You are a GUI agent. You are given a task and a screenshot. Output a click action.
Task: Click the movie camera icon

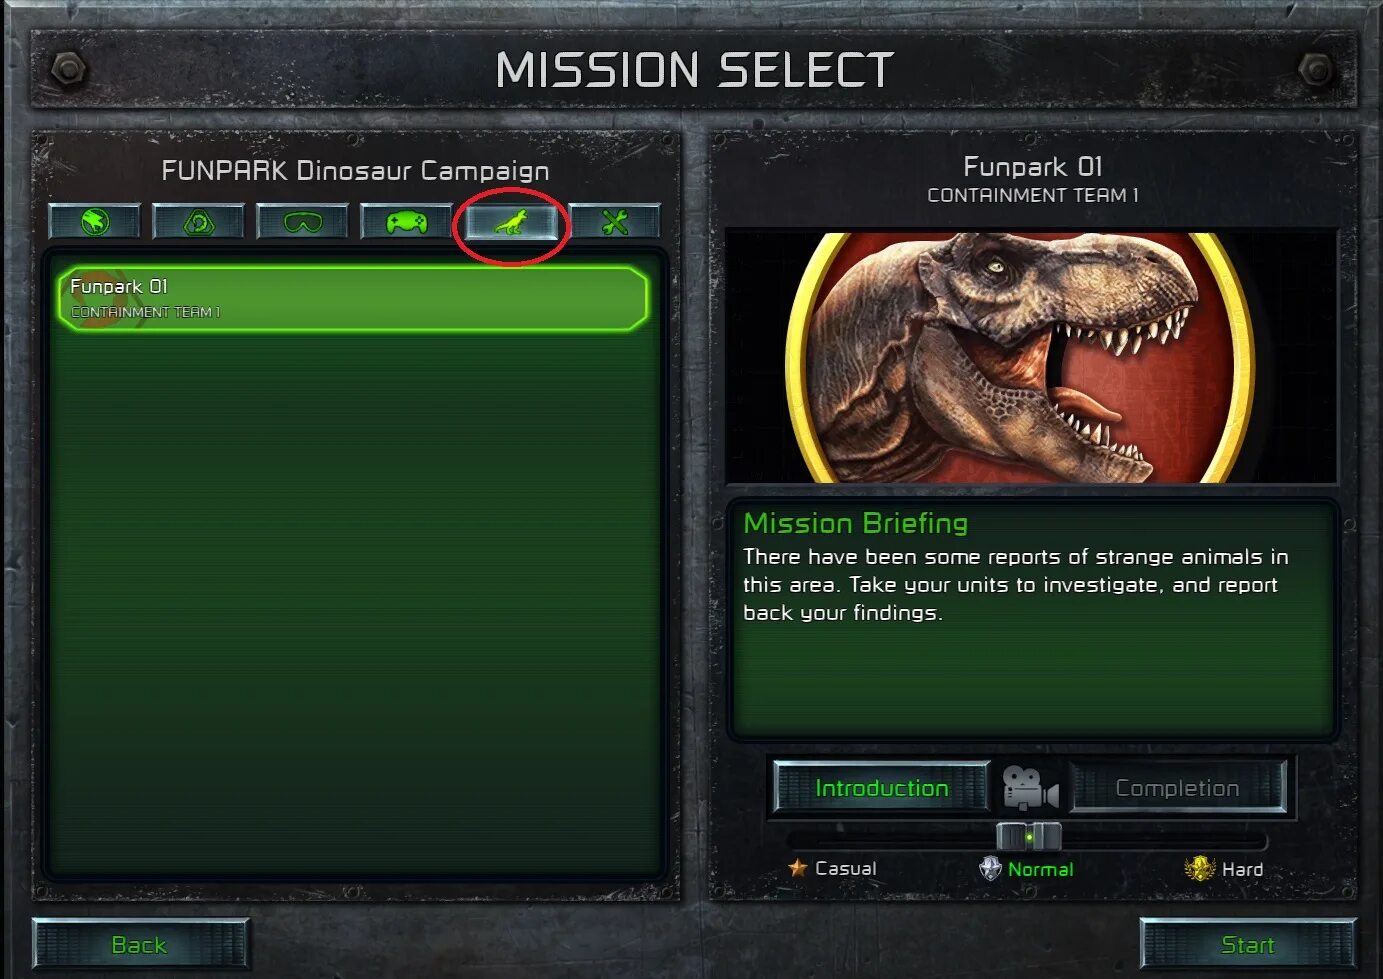[x=1030, y=788]
